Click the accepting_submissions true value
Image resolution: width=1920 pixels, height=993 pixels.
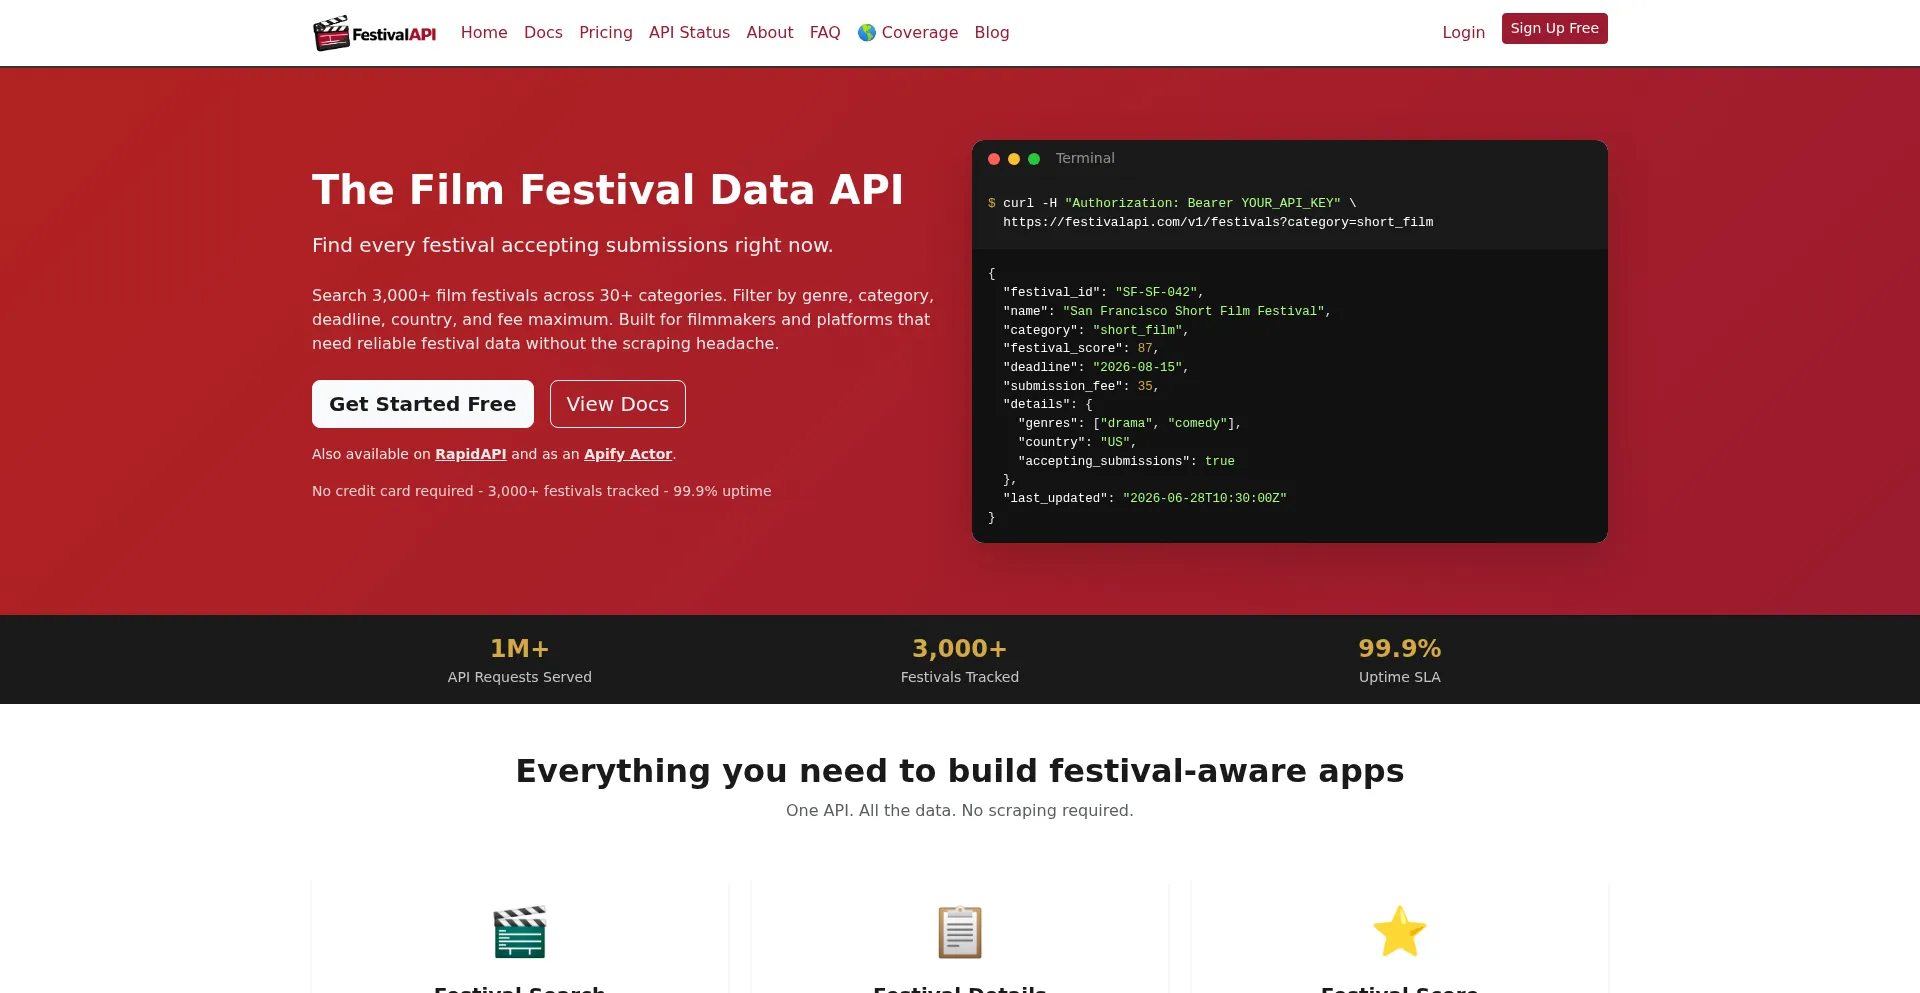(1220, 461)
